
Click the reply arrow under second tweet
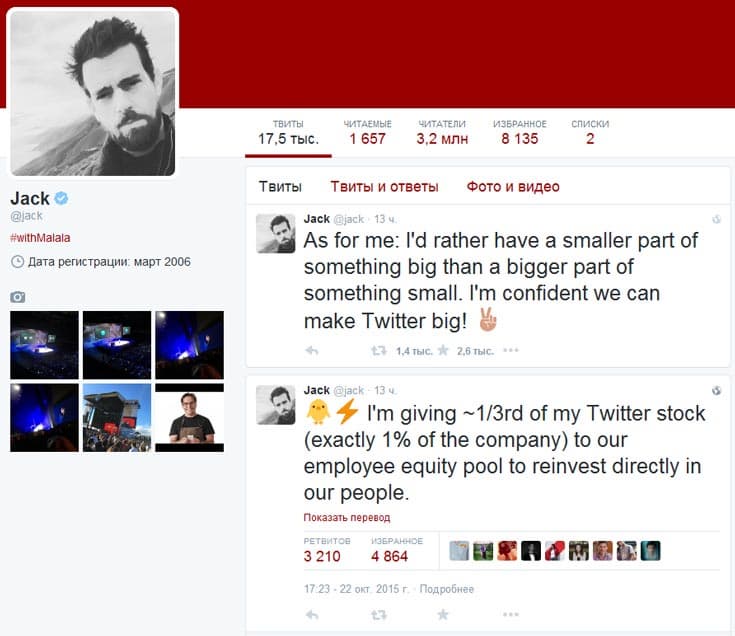(311, 614)
